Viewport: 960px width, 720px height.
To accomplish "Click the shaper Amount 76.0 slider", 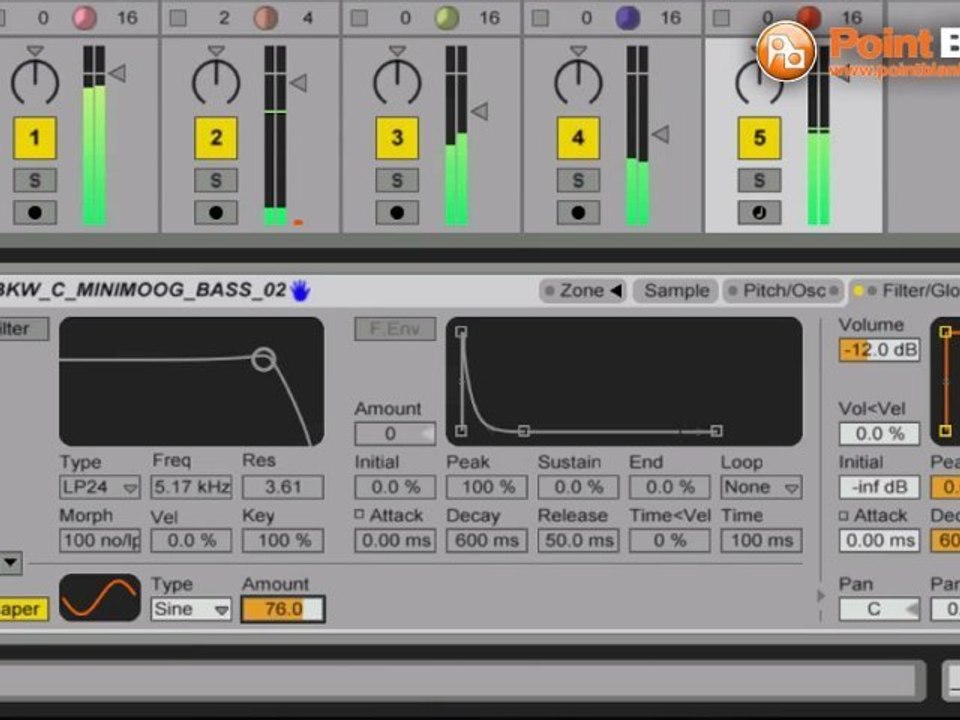I will click(x=283, y=609).
